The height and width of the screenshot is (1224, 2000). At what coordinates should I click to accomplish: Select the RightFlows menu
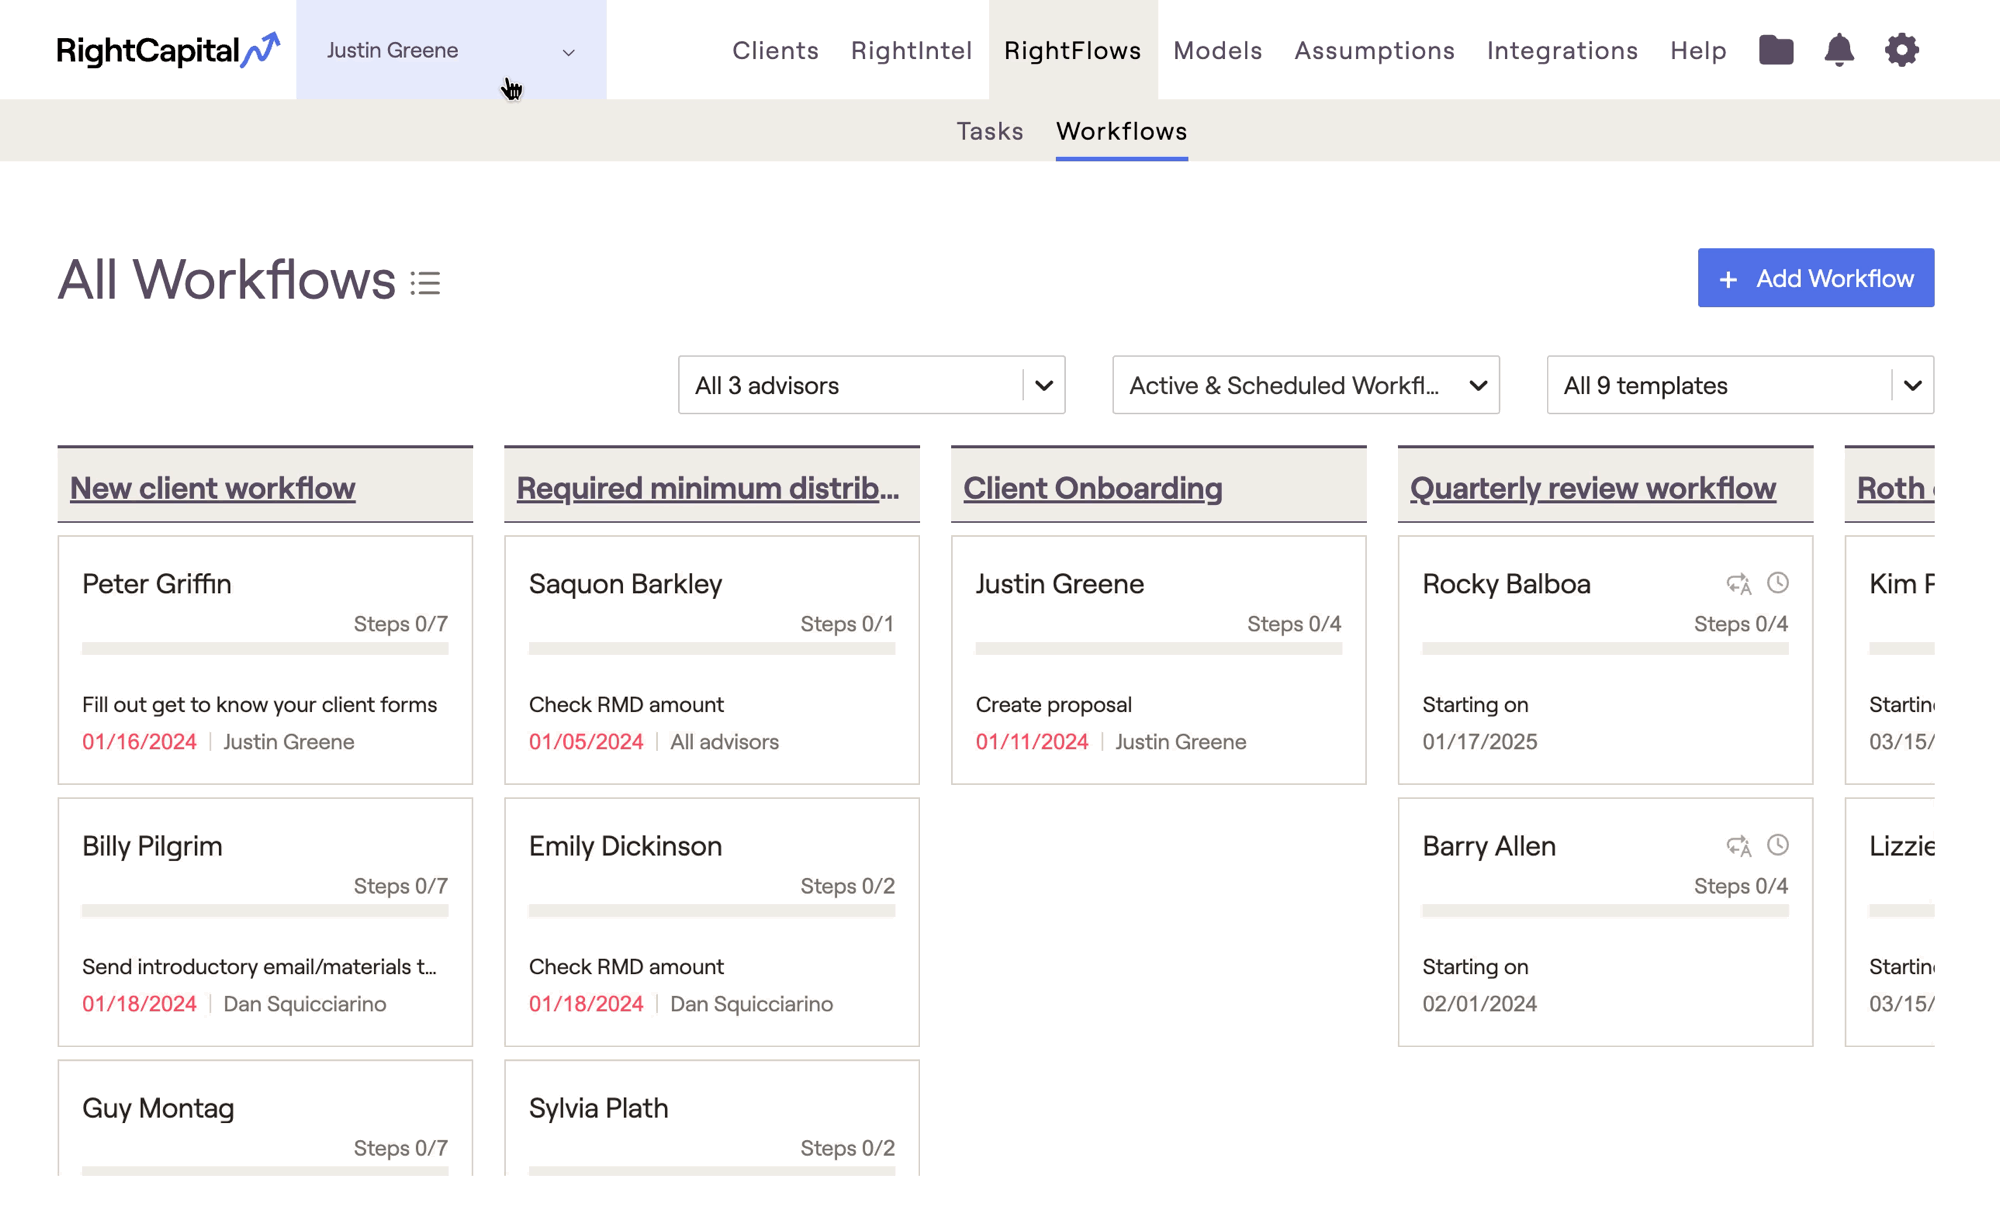tap(1072, 50)
